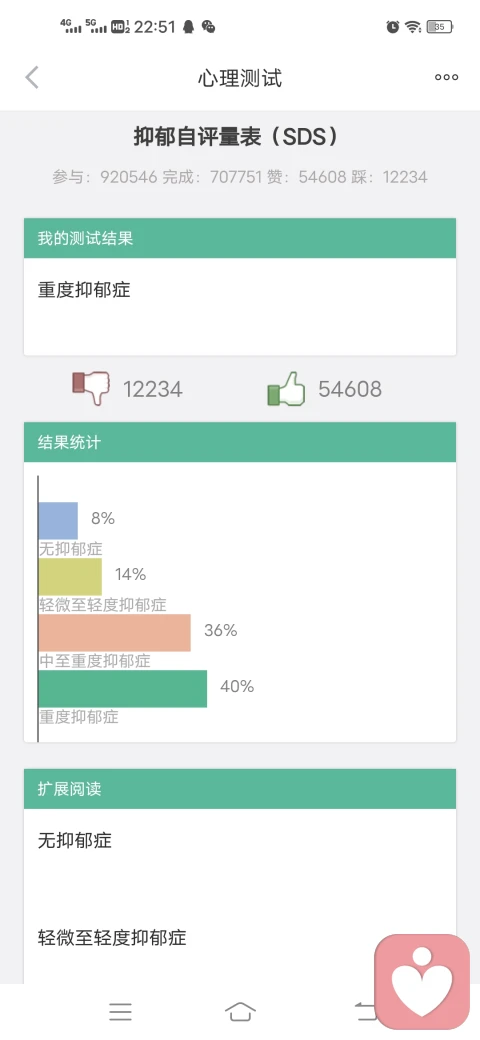Tap the 结果统计 section header
The height and width of the screenshot is (1040, 480).
coord(240,442)
